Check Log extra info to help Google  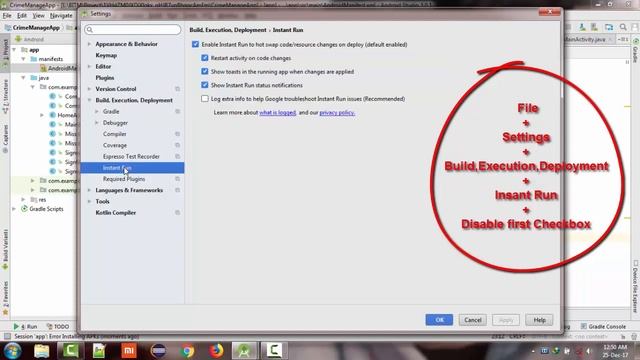point(205,99)
